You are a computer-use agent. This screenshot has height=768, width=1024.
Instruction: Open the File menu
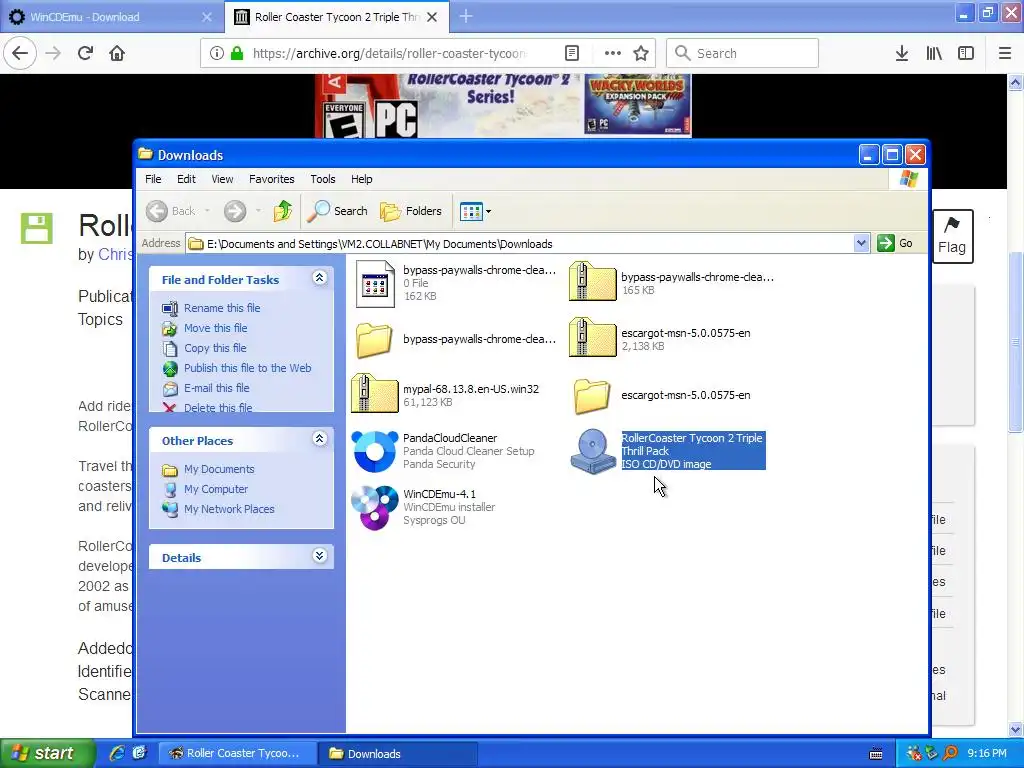pos(153,179)
